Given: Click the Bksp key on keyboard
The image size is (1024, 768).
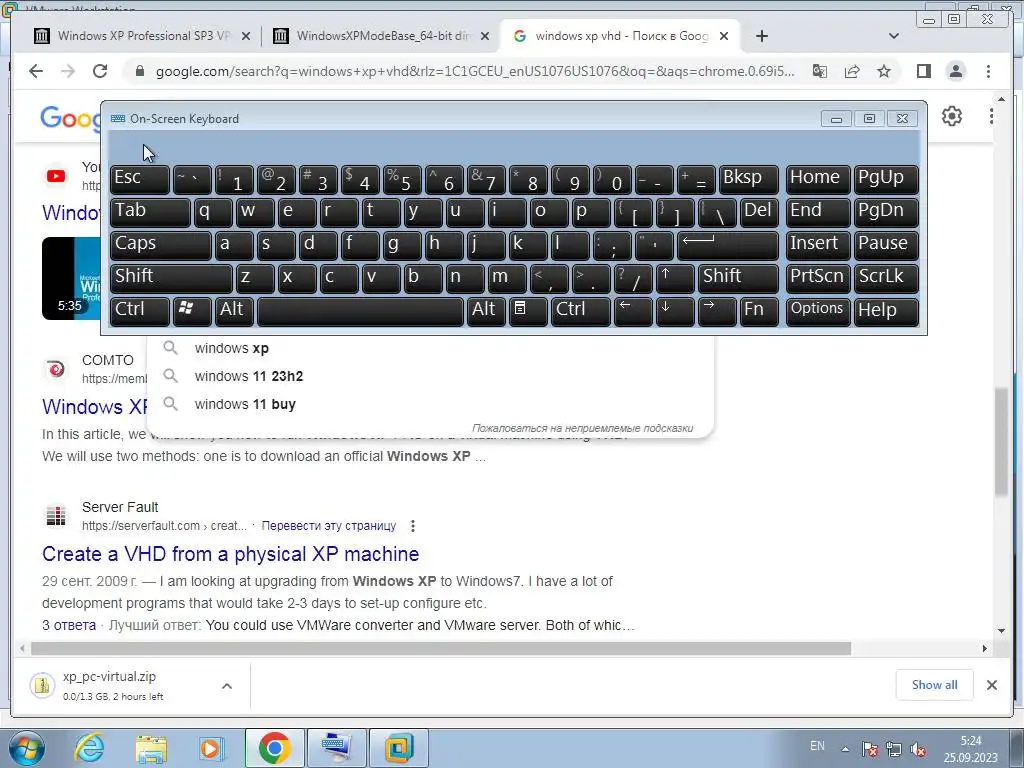Looking at the screenshot, I should pyautogui.click(x=749, y=179).
